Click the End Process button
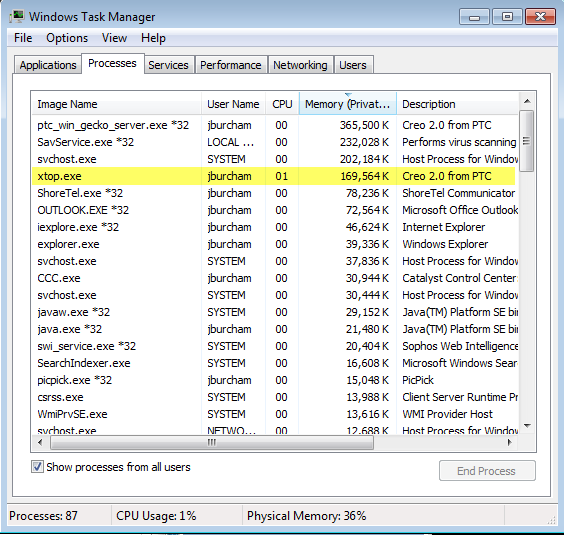The height and width of the screenshot is (535, 564). coord(487,471)
